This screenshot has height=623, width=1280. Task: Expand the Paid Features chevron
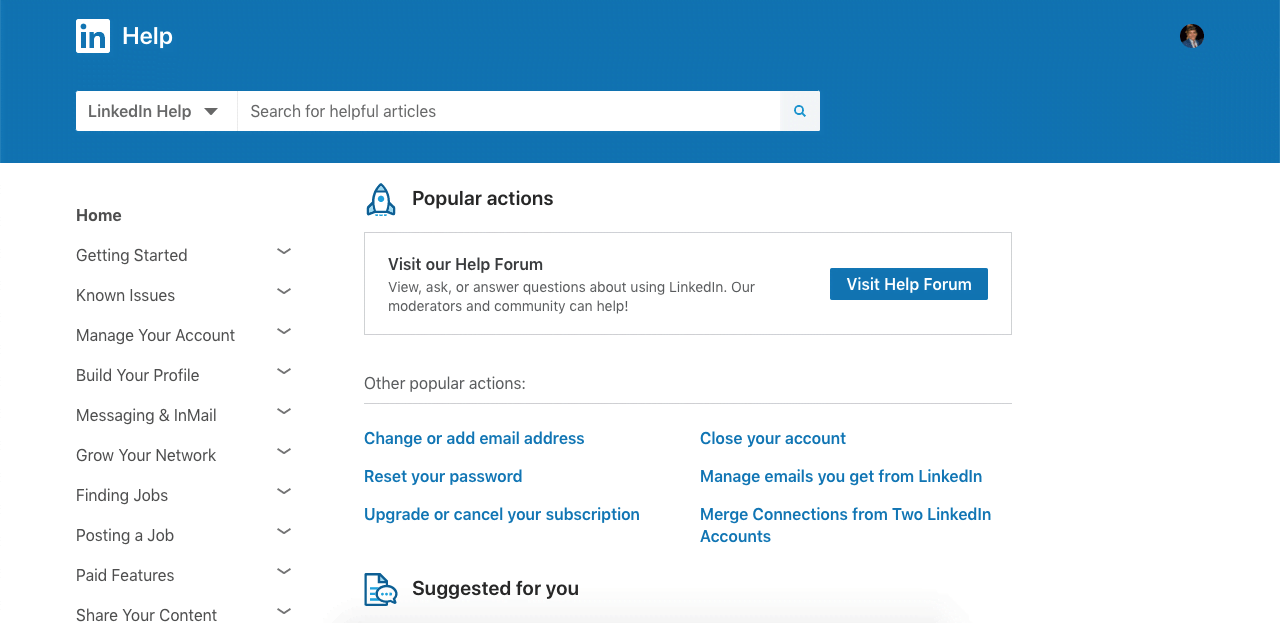[x=284, y=571]
